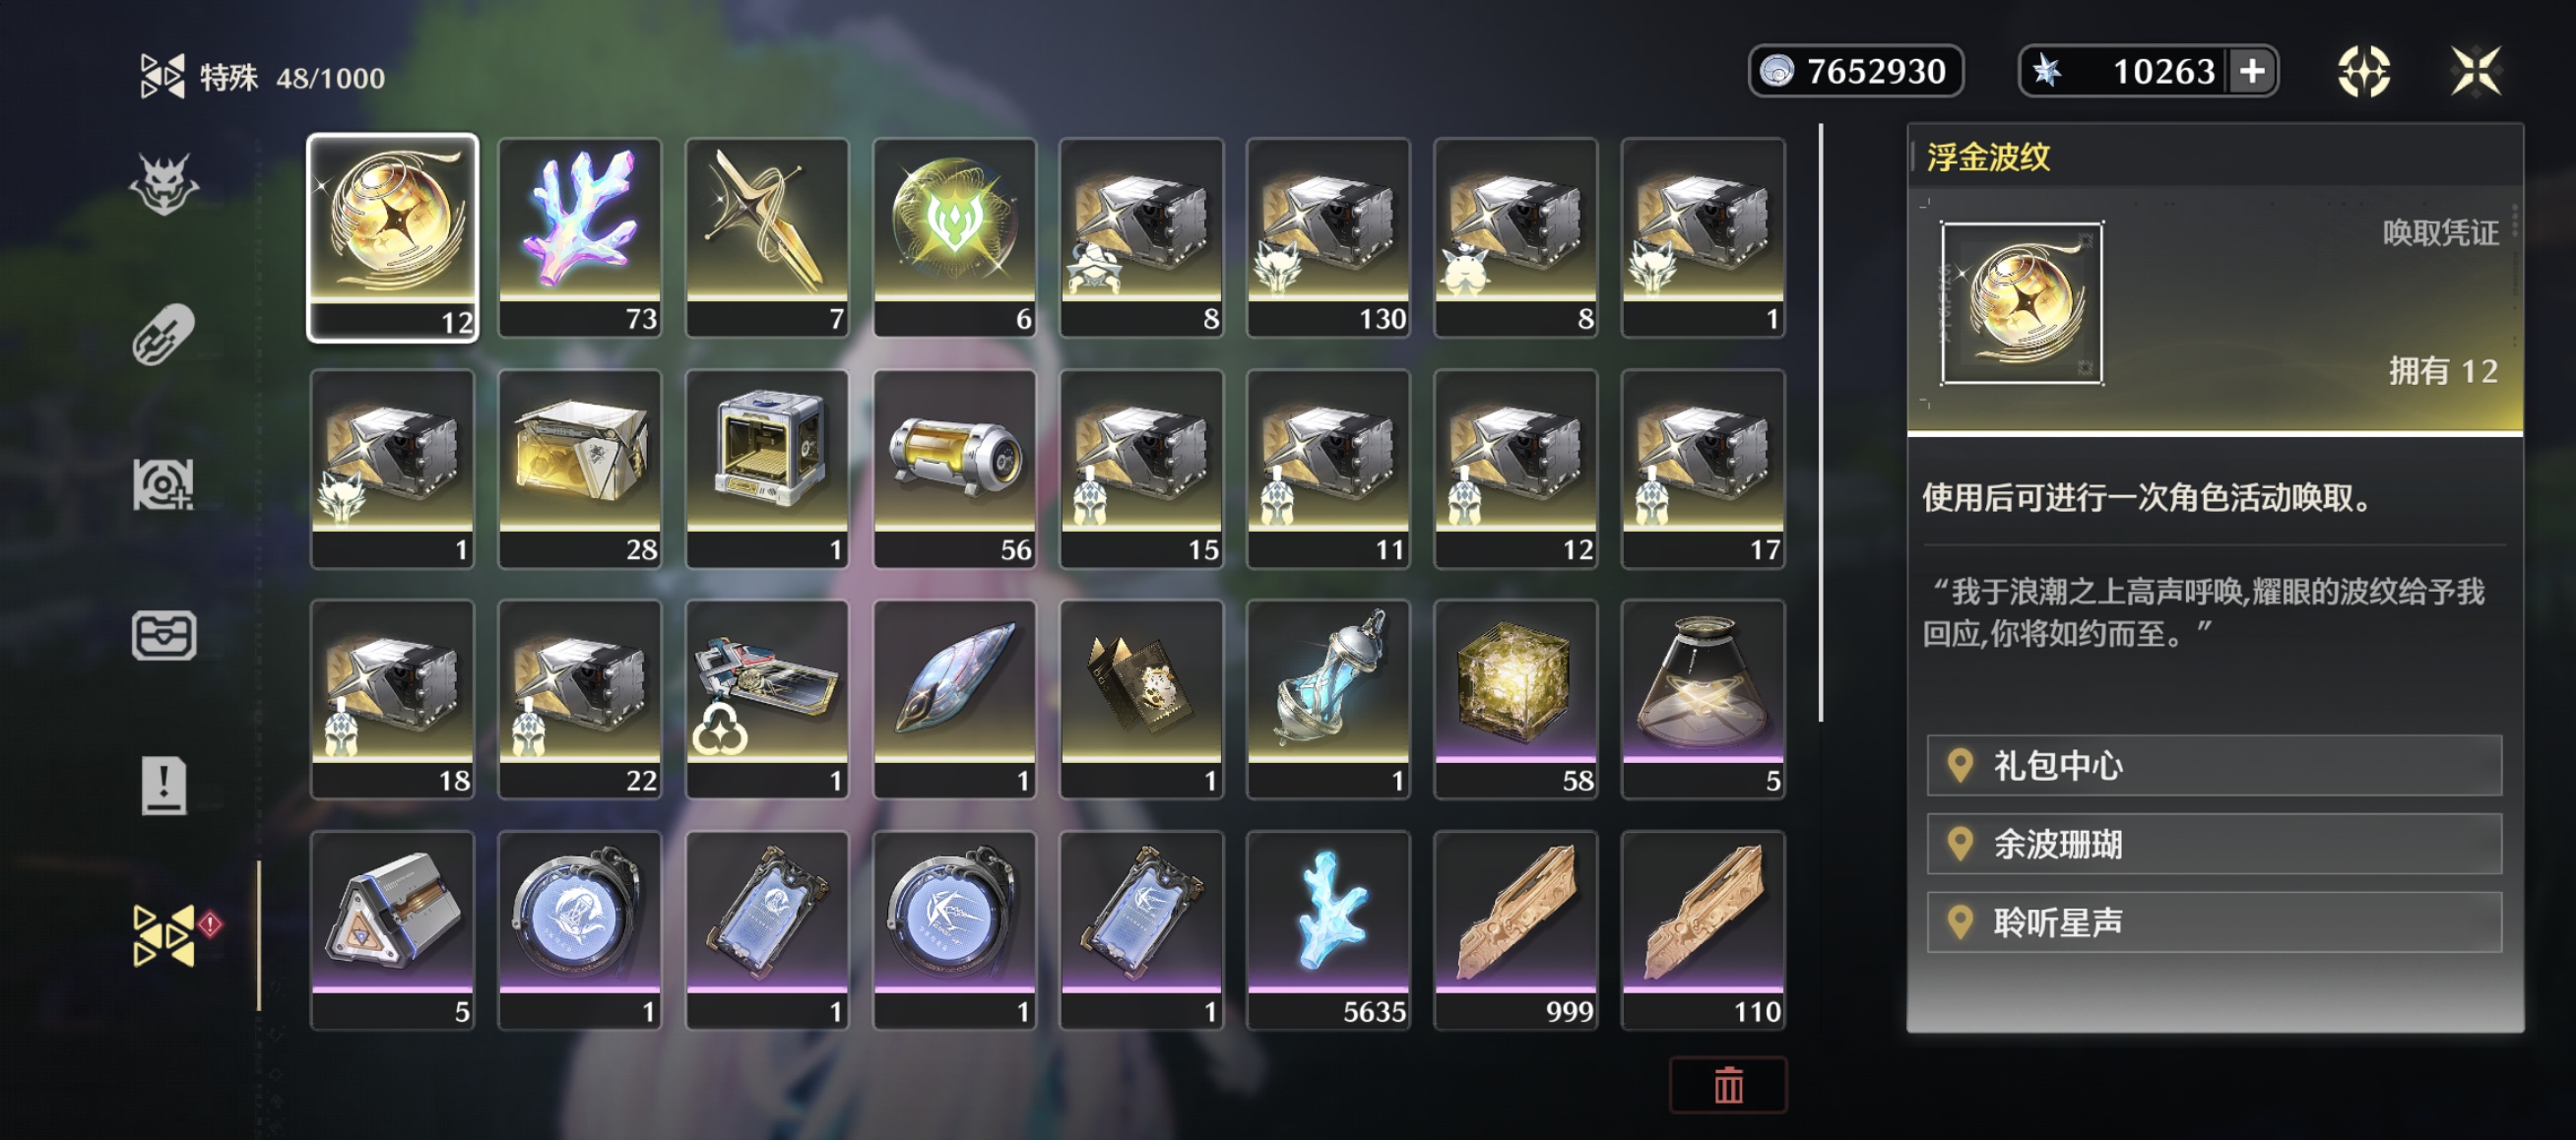Select the delete trash can button
The height and width of the screenshot is (1140, 2576).
tap(1728, 1085)
